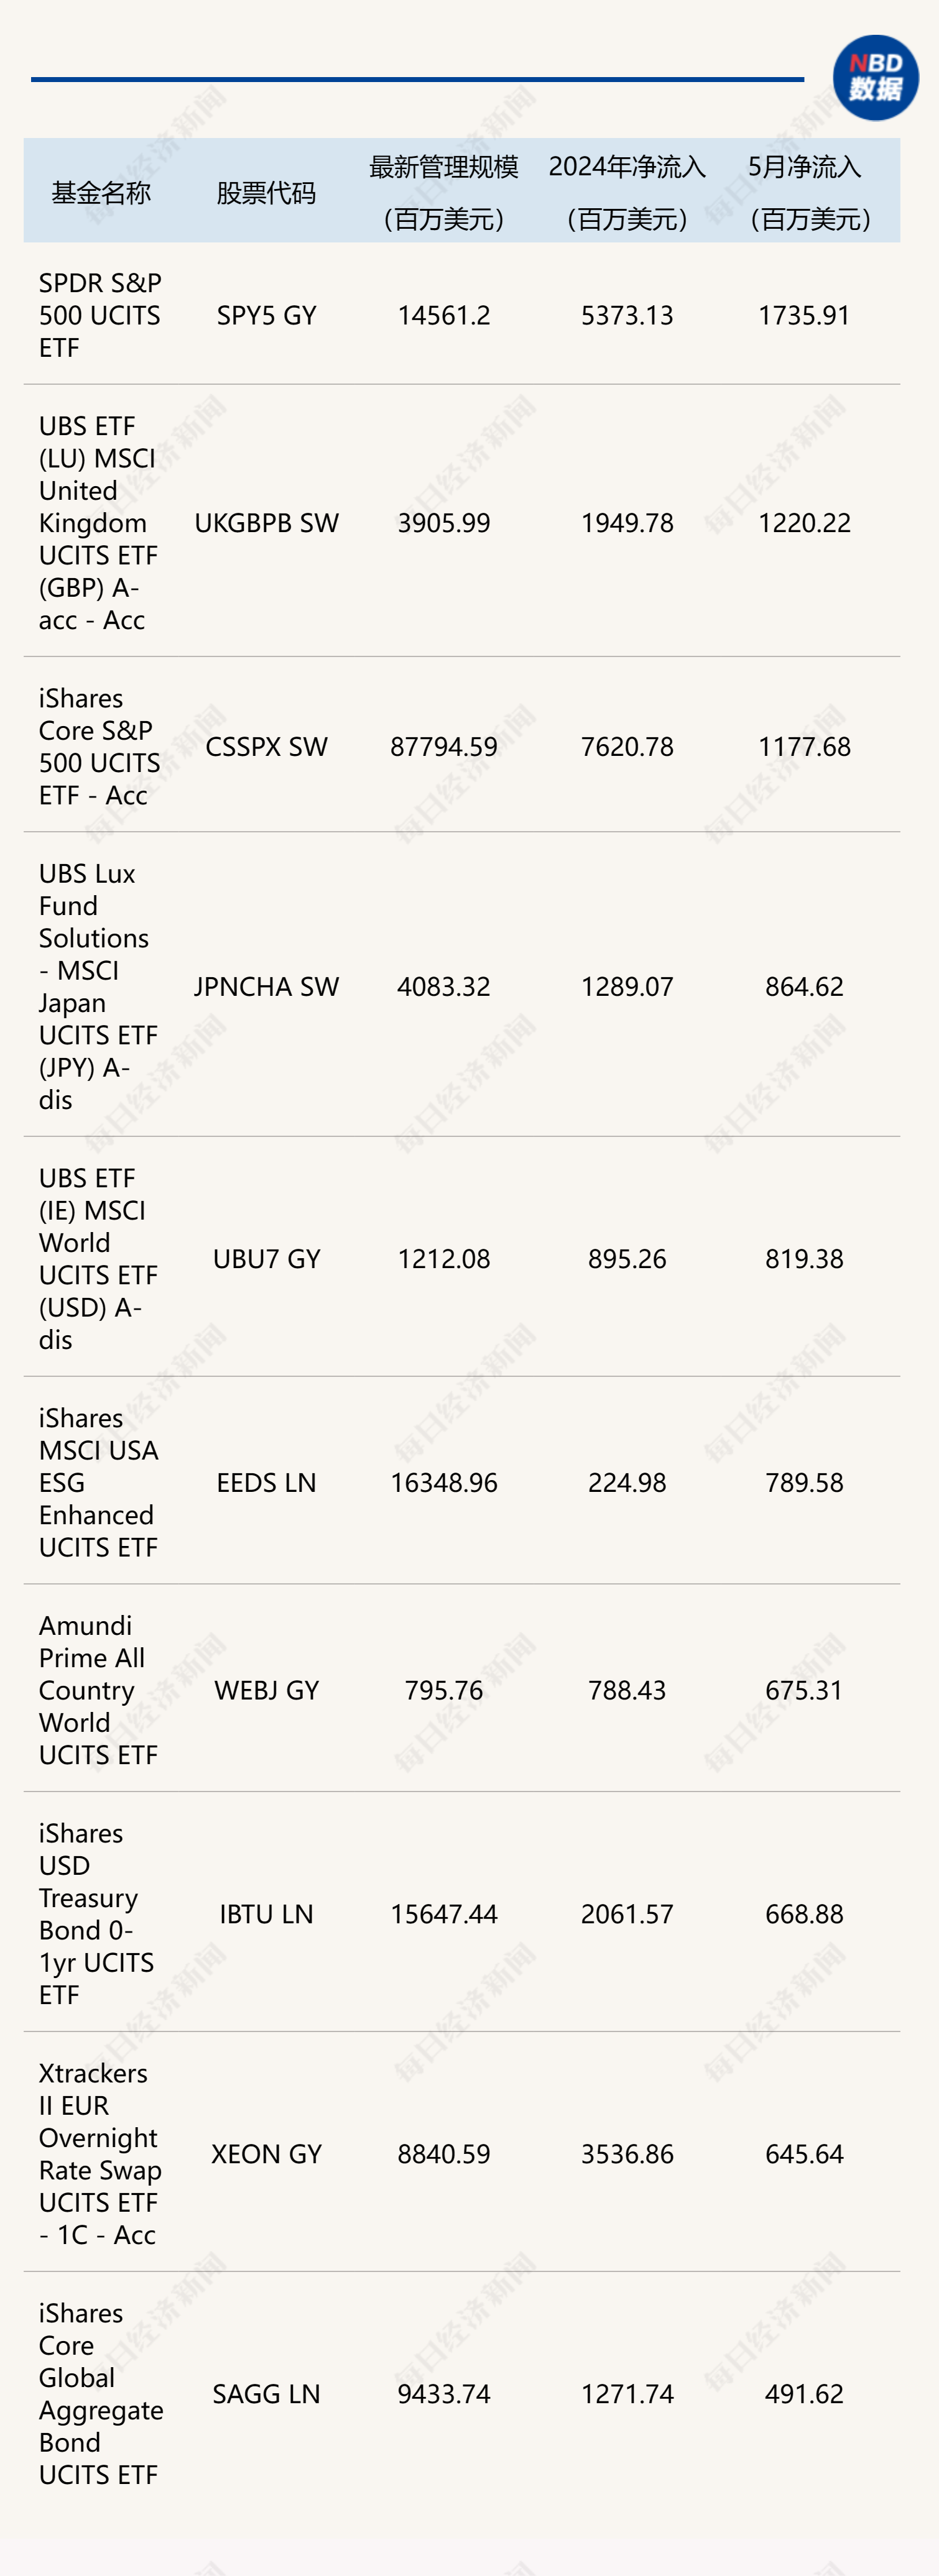The height and width of the screenshot is (2576, 939).
Task: Click the JPNCHA SW ticker code
Action: click(x=267, y=987)
